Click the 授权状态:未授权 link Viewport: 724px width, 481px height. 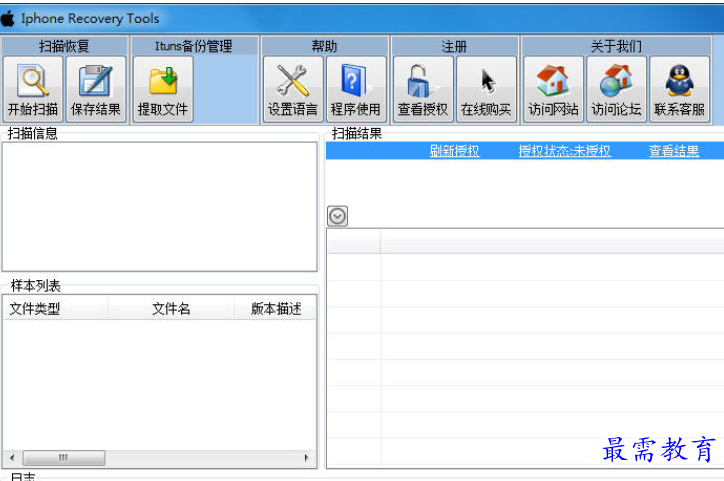point(564,151)
